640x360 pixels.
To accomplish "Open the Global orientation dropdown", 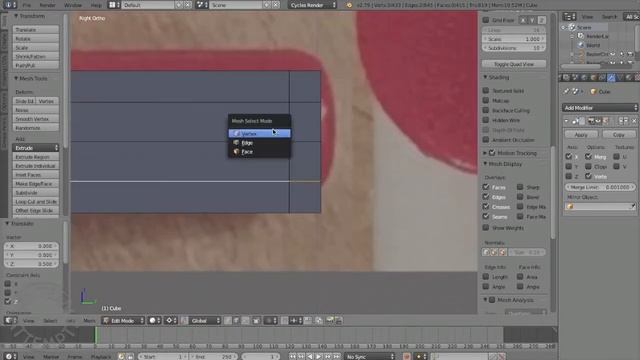I will [x=205, y=321].
